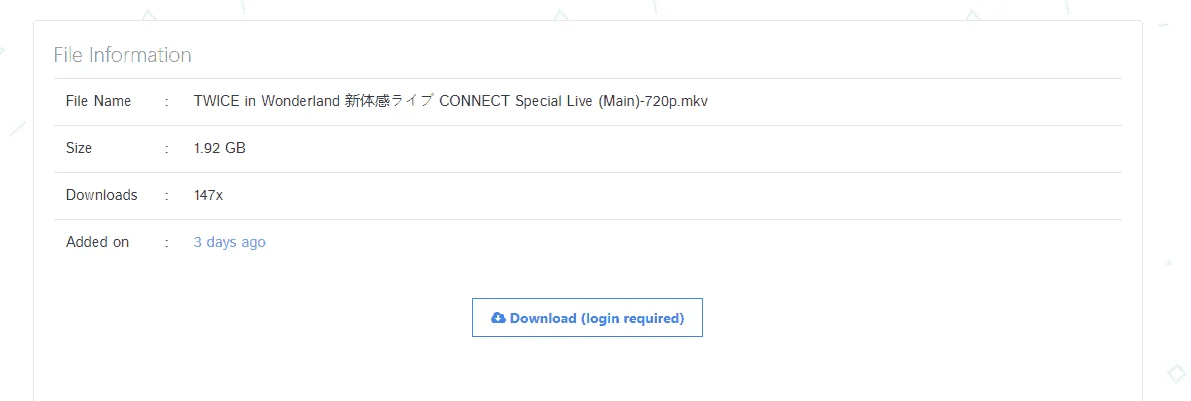Click the diamond outline decoration at bottom right
Screen dimensions: 1191x401
tap(1176, 374)
